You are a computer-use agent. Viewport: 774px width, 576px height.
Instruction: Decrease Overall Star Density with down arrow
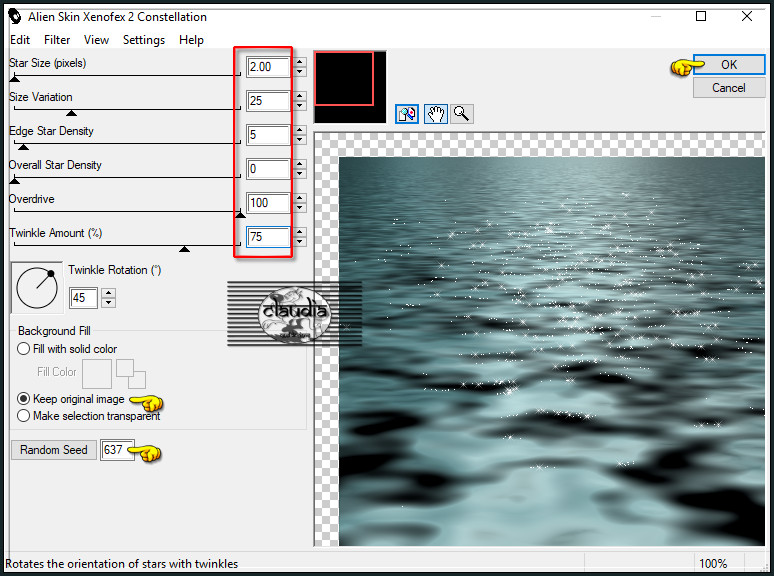pyautogui.click(x=300, y=174)
